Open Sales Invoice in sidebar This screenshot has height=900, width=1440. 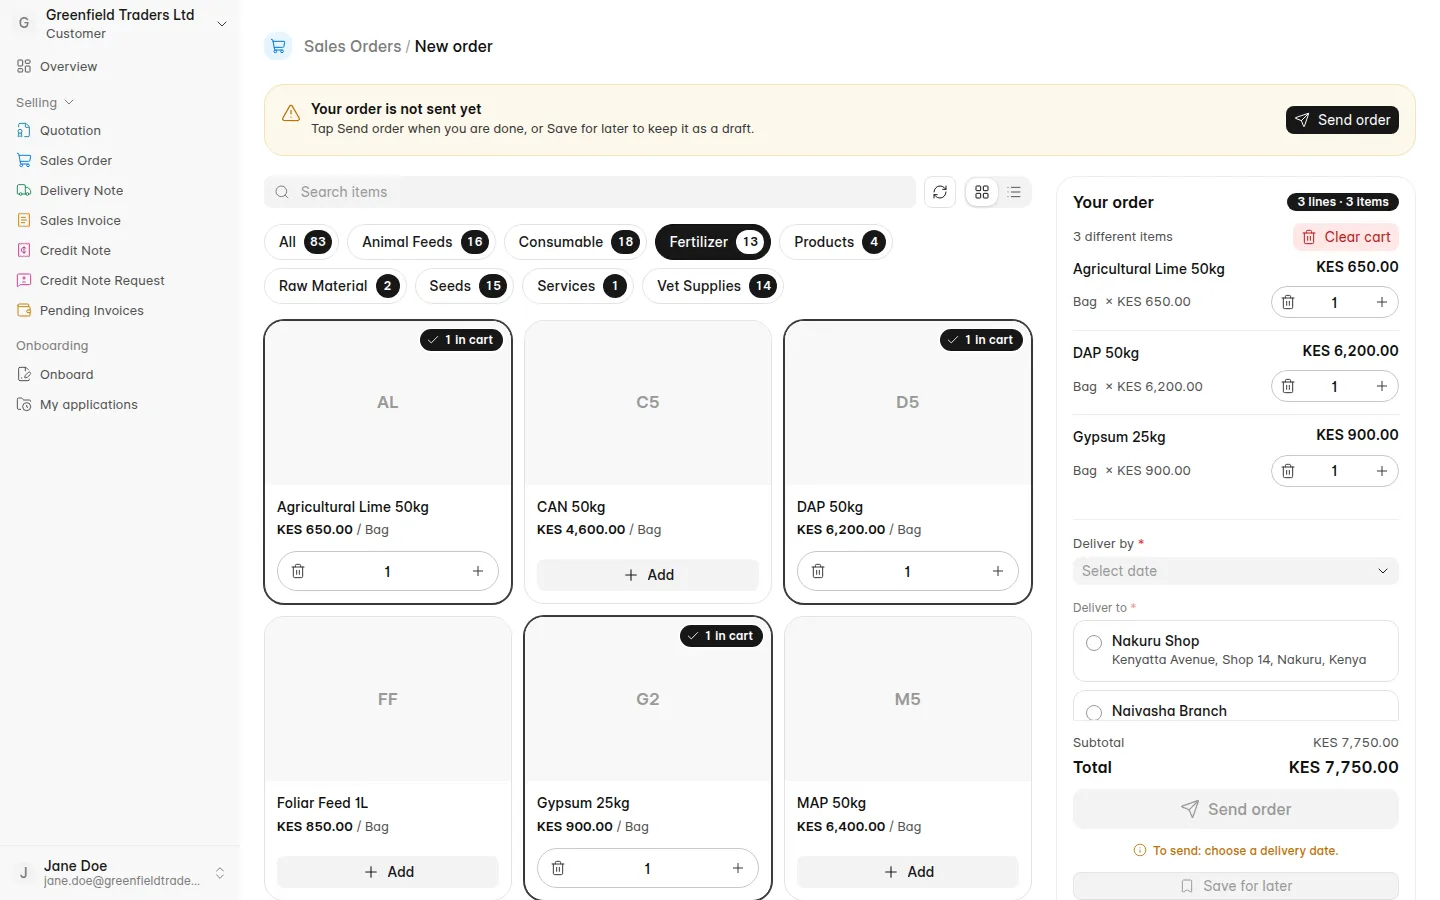(x=120, y=221)
